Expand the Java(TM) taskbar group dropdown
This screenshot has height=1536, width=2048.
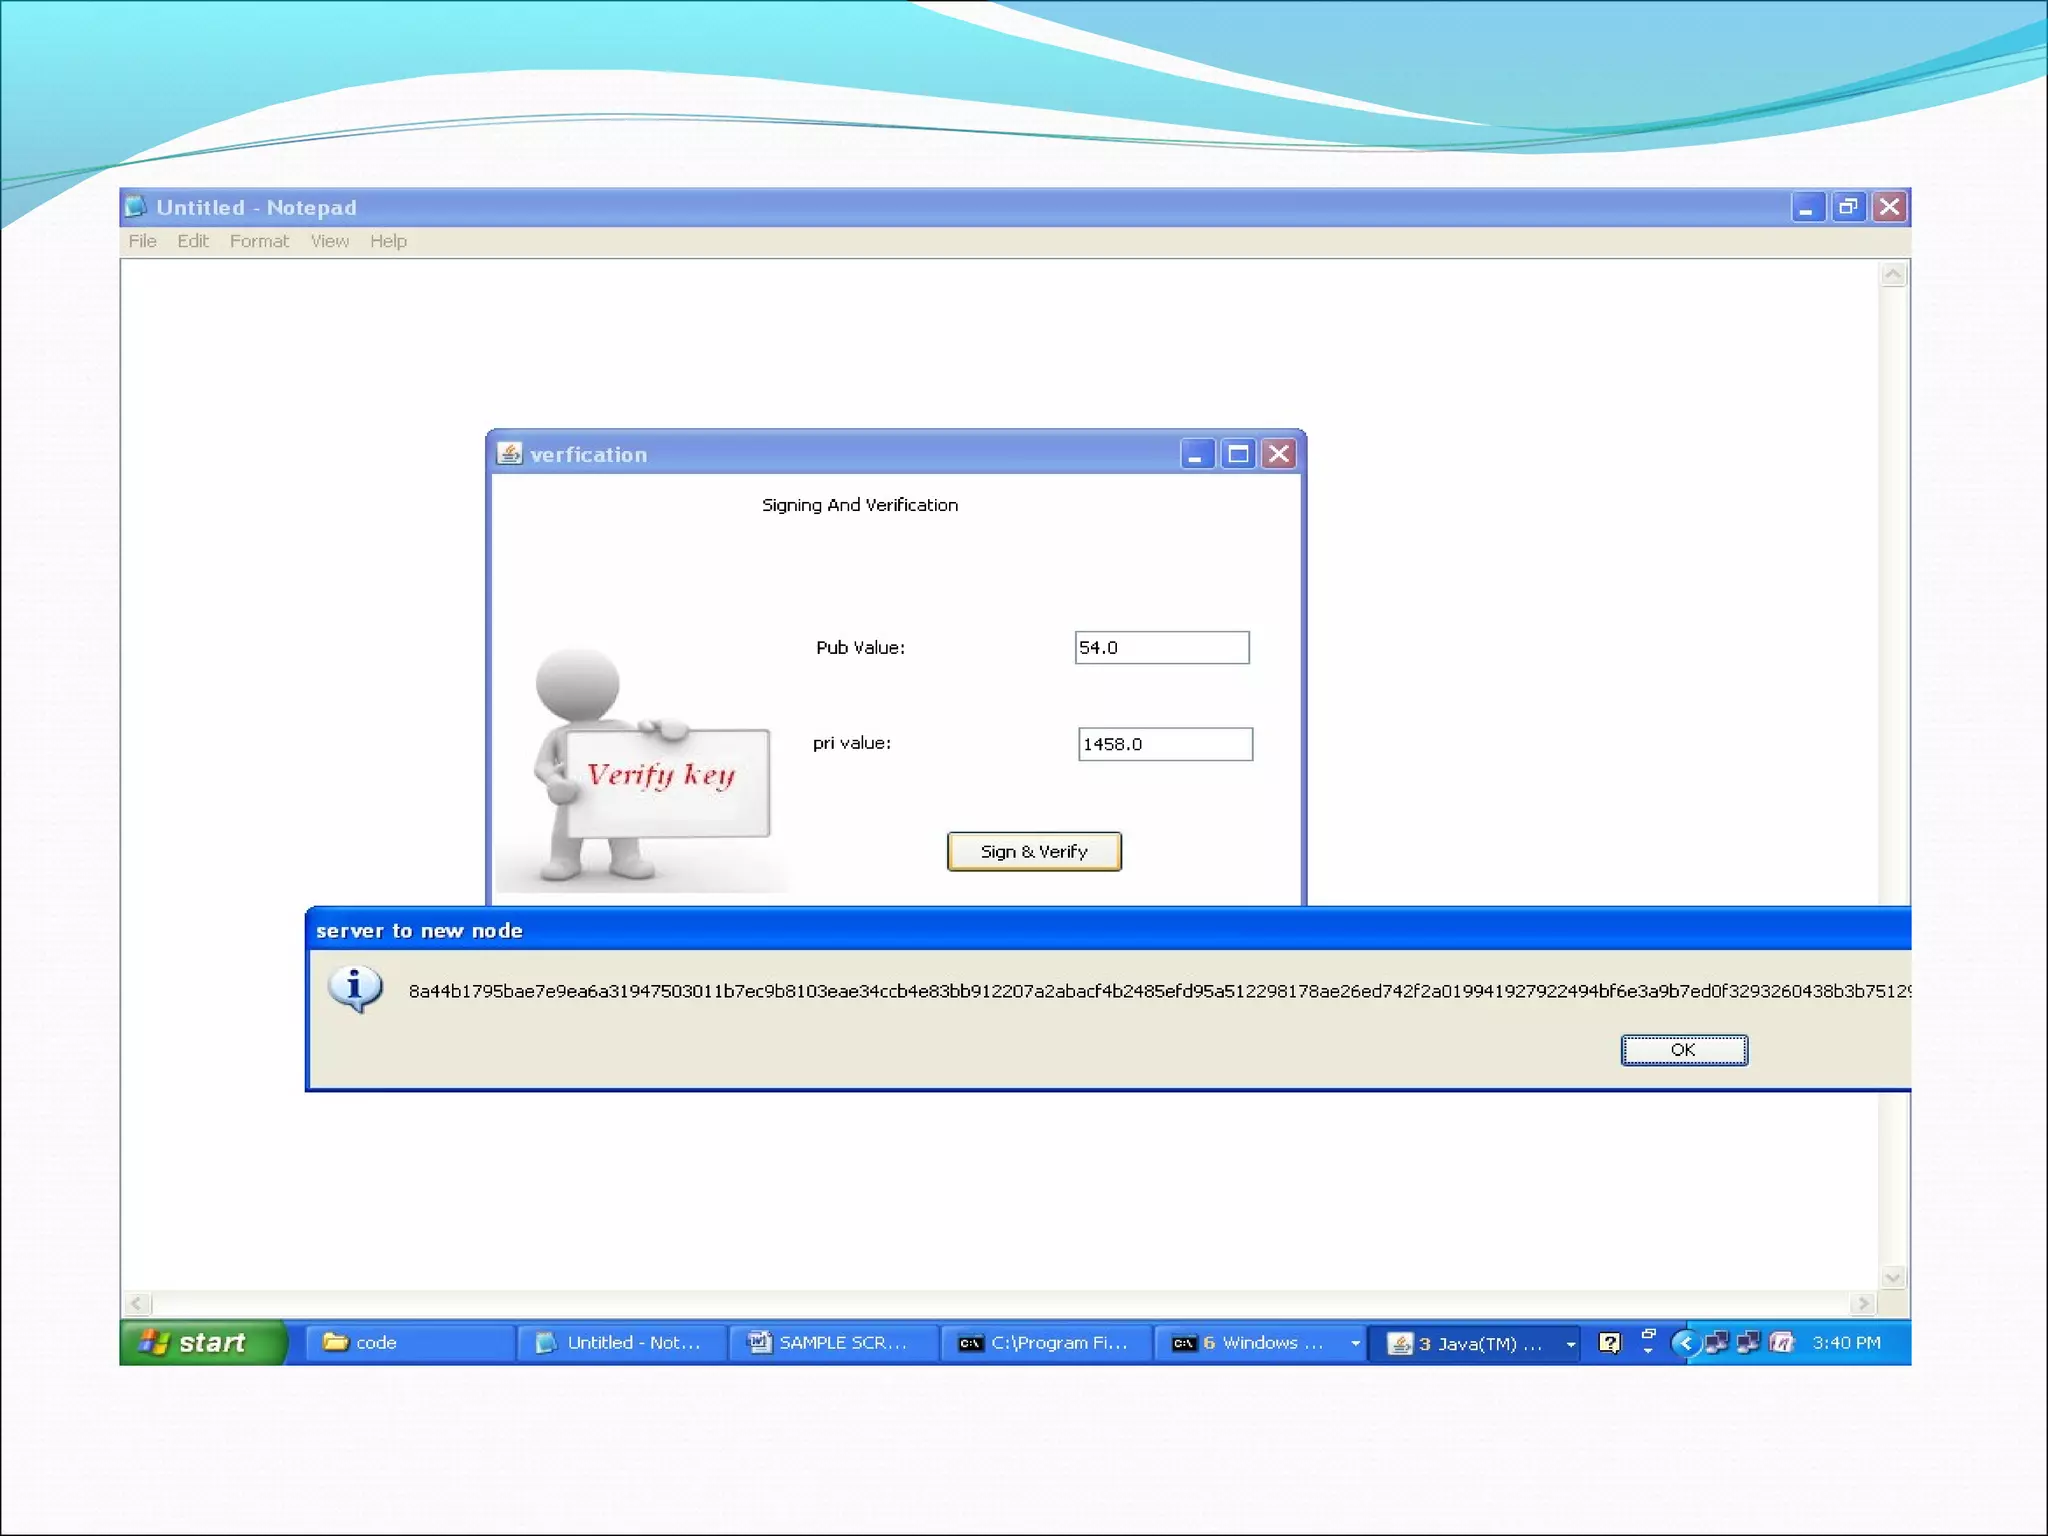pyautogui.click(x=1570, y=1344)
